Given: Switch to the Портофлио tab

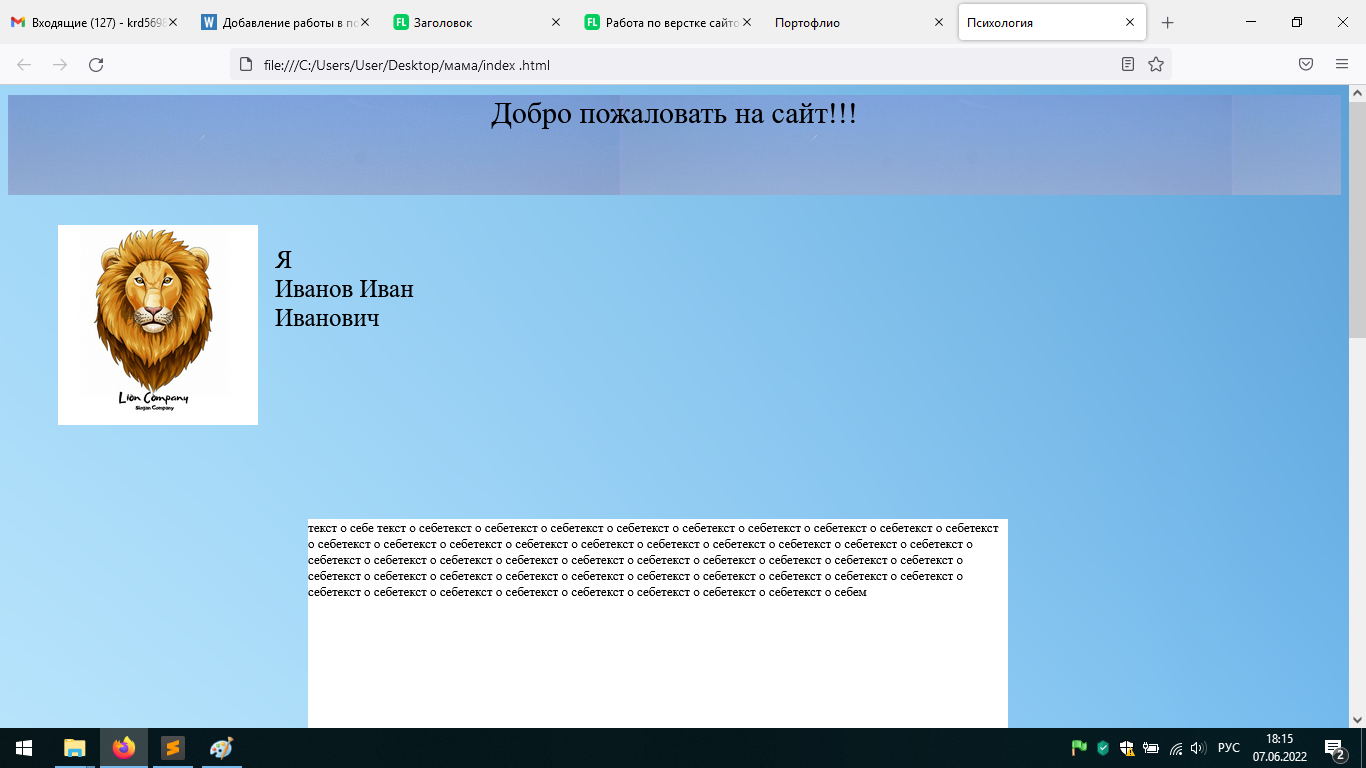Looking at the screenshot, I should [x=860, y=22].
